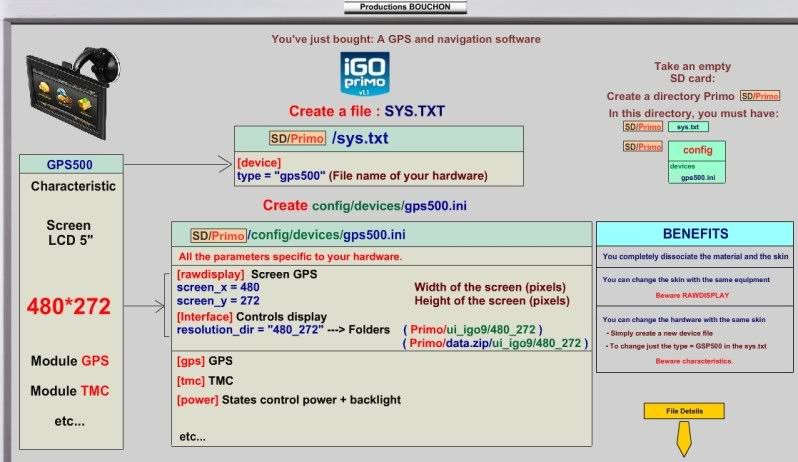Click the GPS device image with suction mount
This screenshot has height=462, width=798.
coord(73,94)
